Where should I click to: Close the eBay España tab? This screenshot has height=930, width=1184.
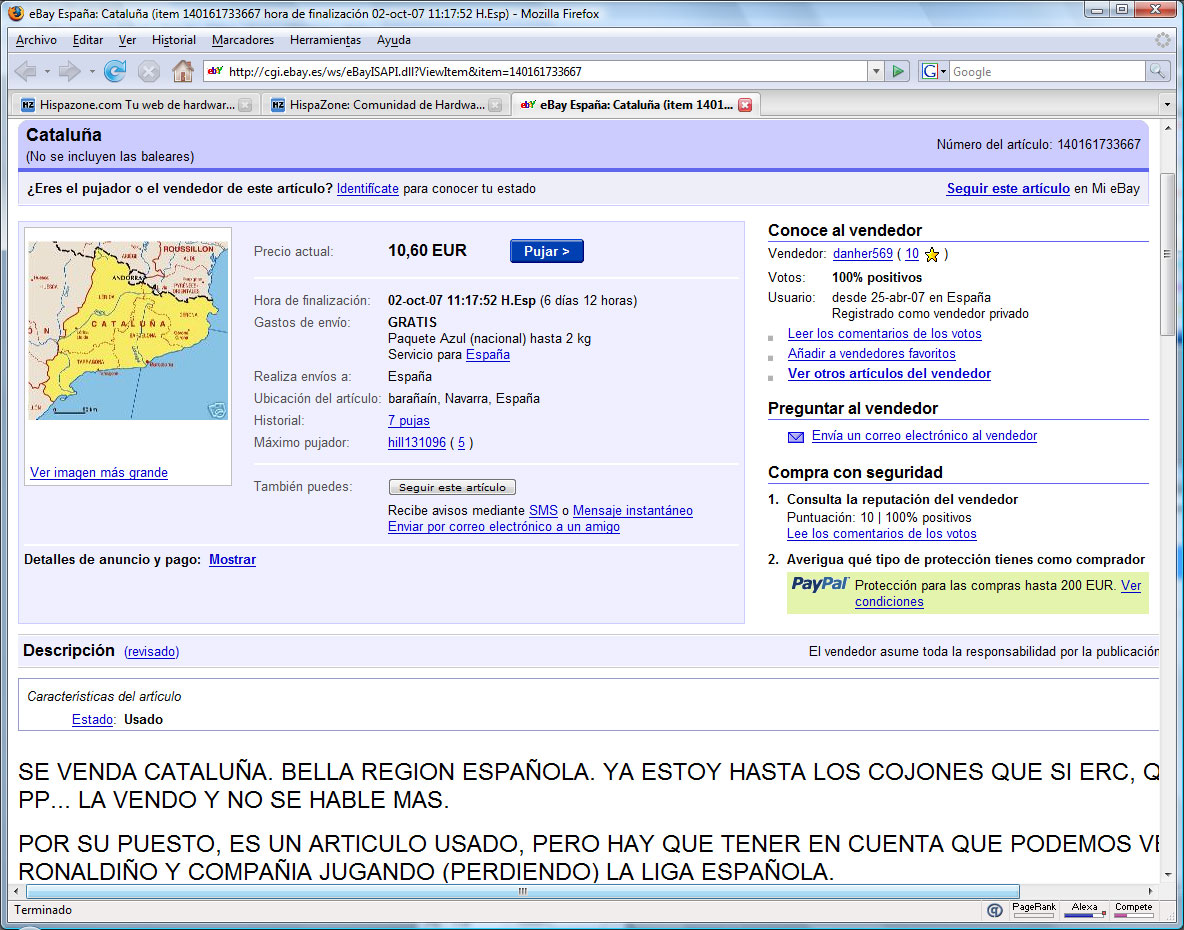[x=745, y=105]
